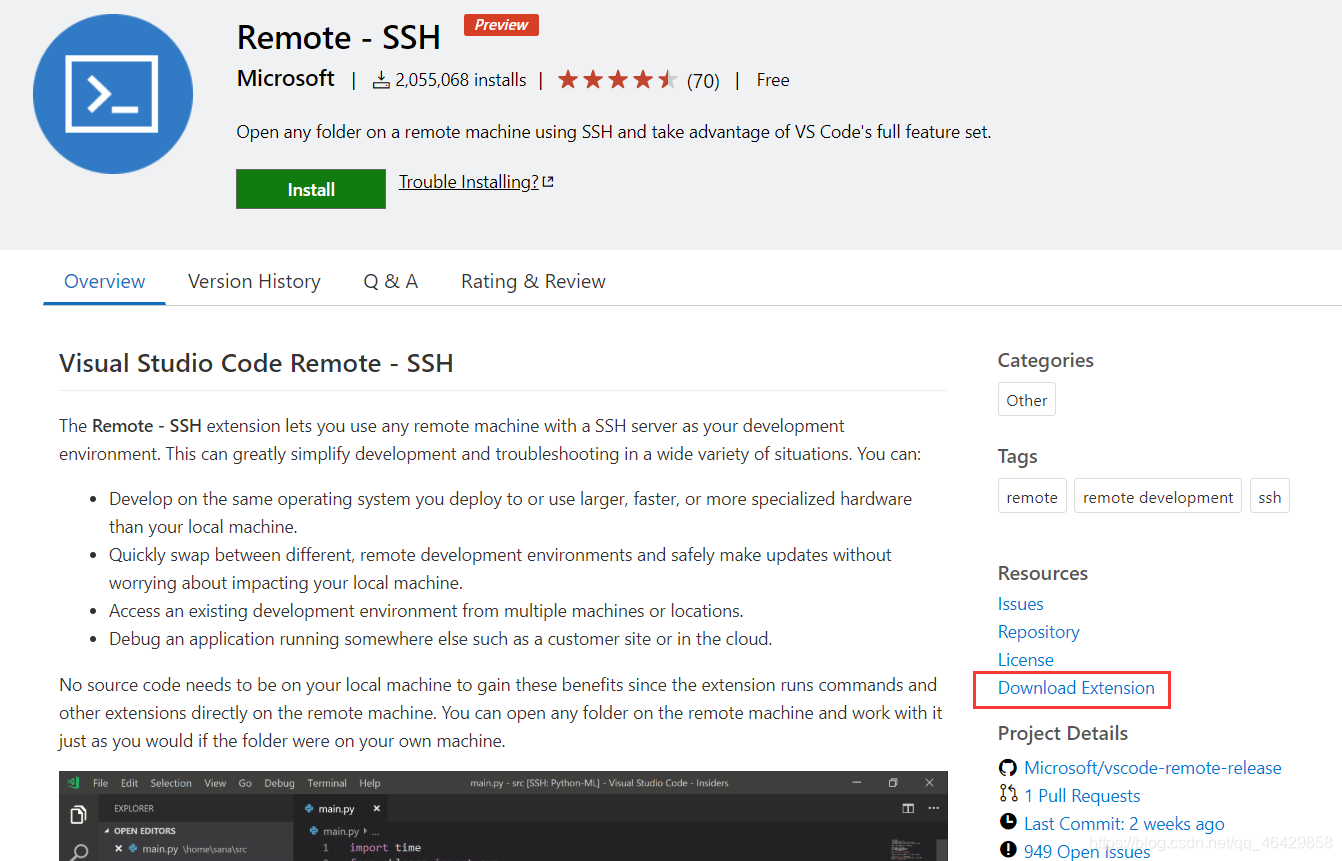The image size is (1342, 861).
Task: Open the License resource link
Action: (x=1026, y=660)
